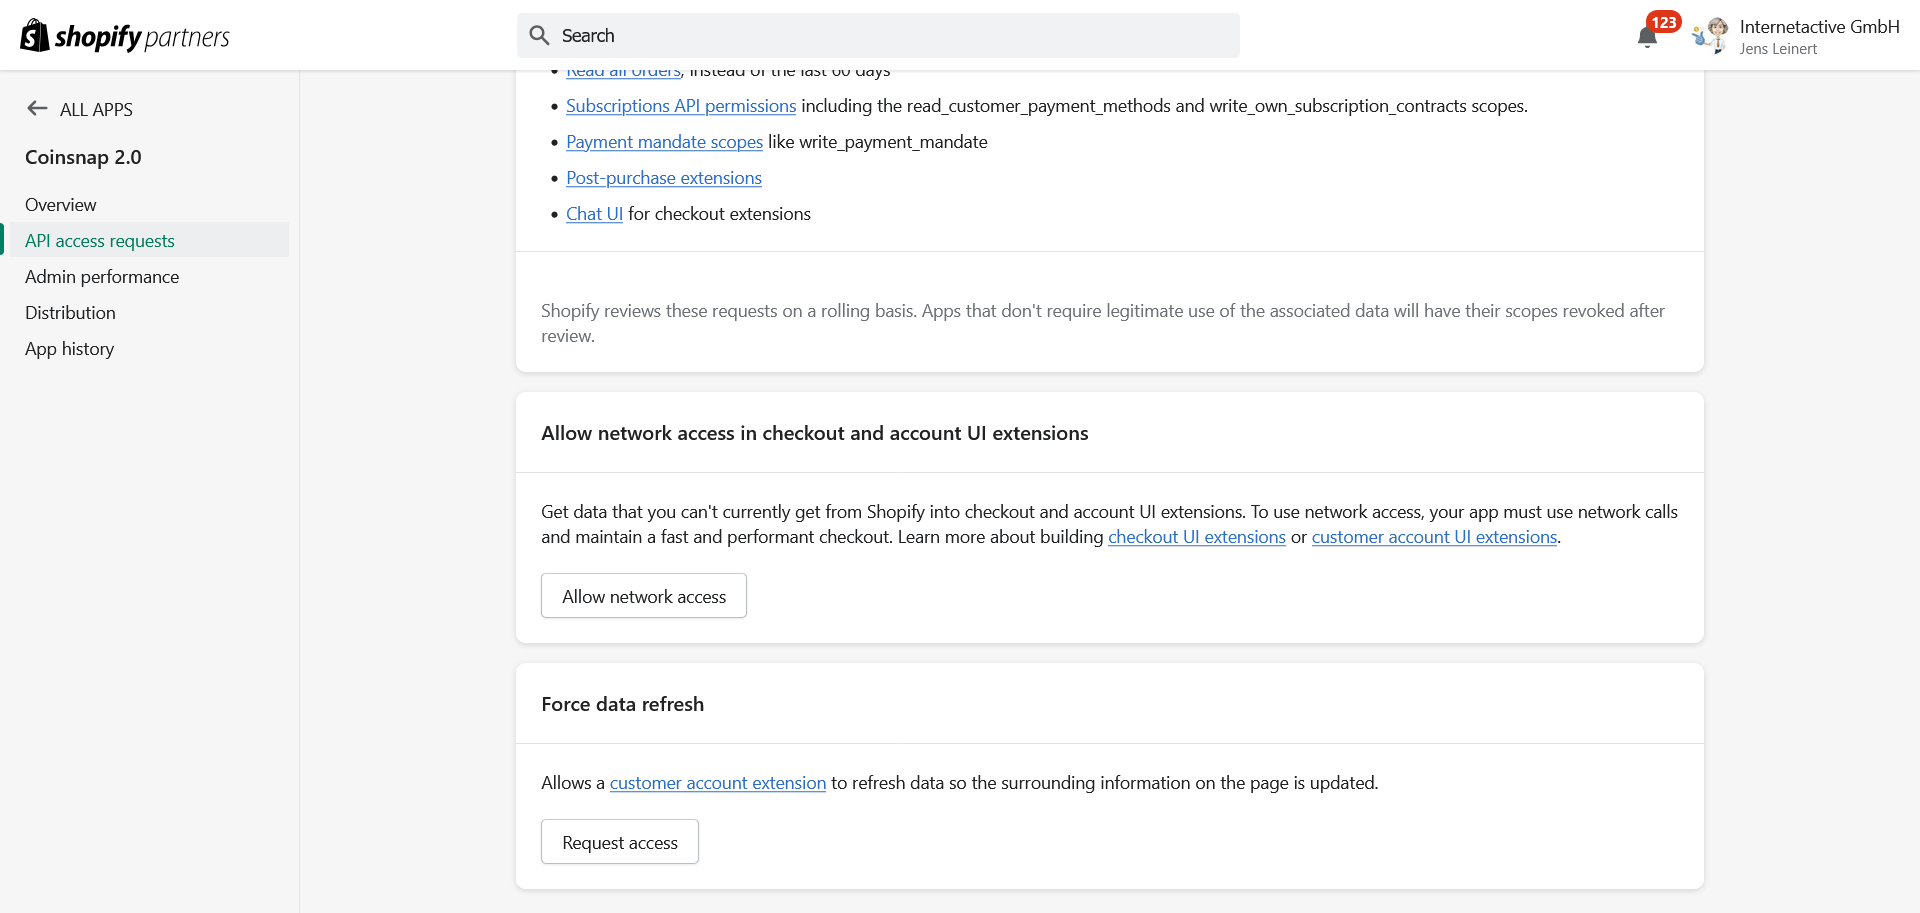The image size is (1920, 913).
Task: Select API access requests in sidebar
Action: click(100, 241)
